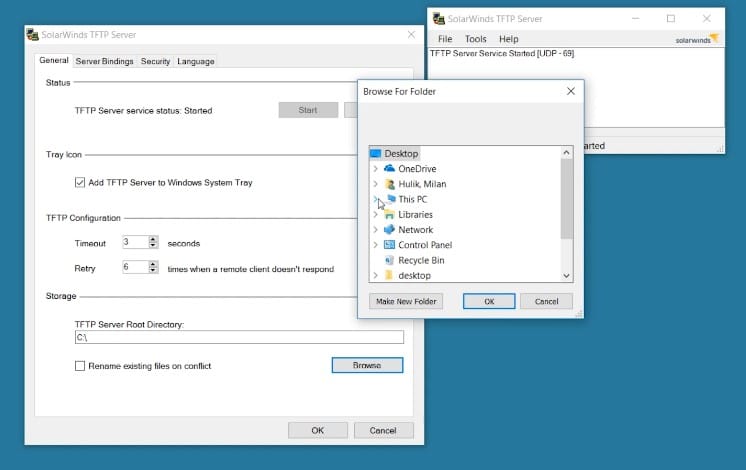The height and width of the screenshot is (470, 746).
Task: Click the Retry value field
Action: pyautogui.click(x=135, y=267)
